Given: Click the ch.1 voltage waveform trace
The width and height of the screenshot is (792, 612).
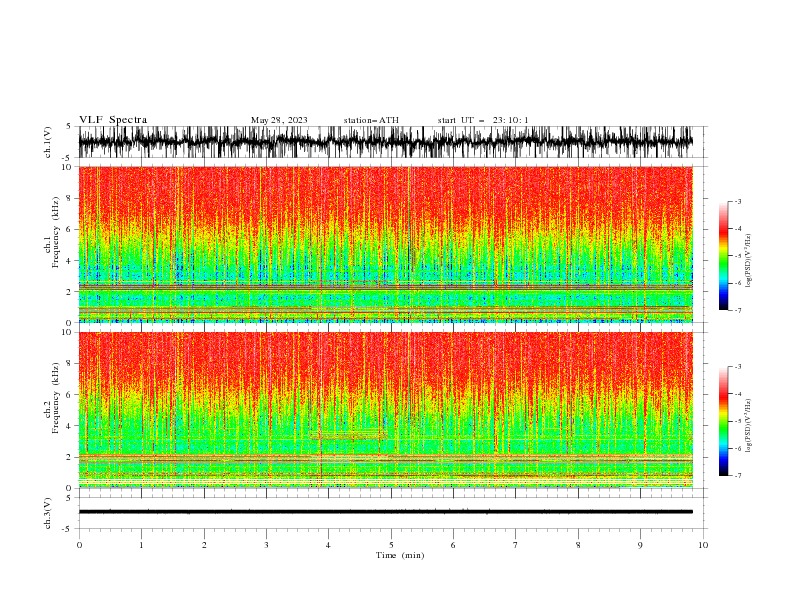Looking at the screenshot, I should click(386, 142).
